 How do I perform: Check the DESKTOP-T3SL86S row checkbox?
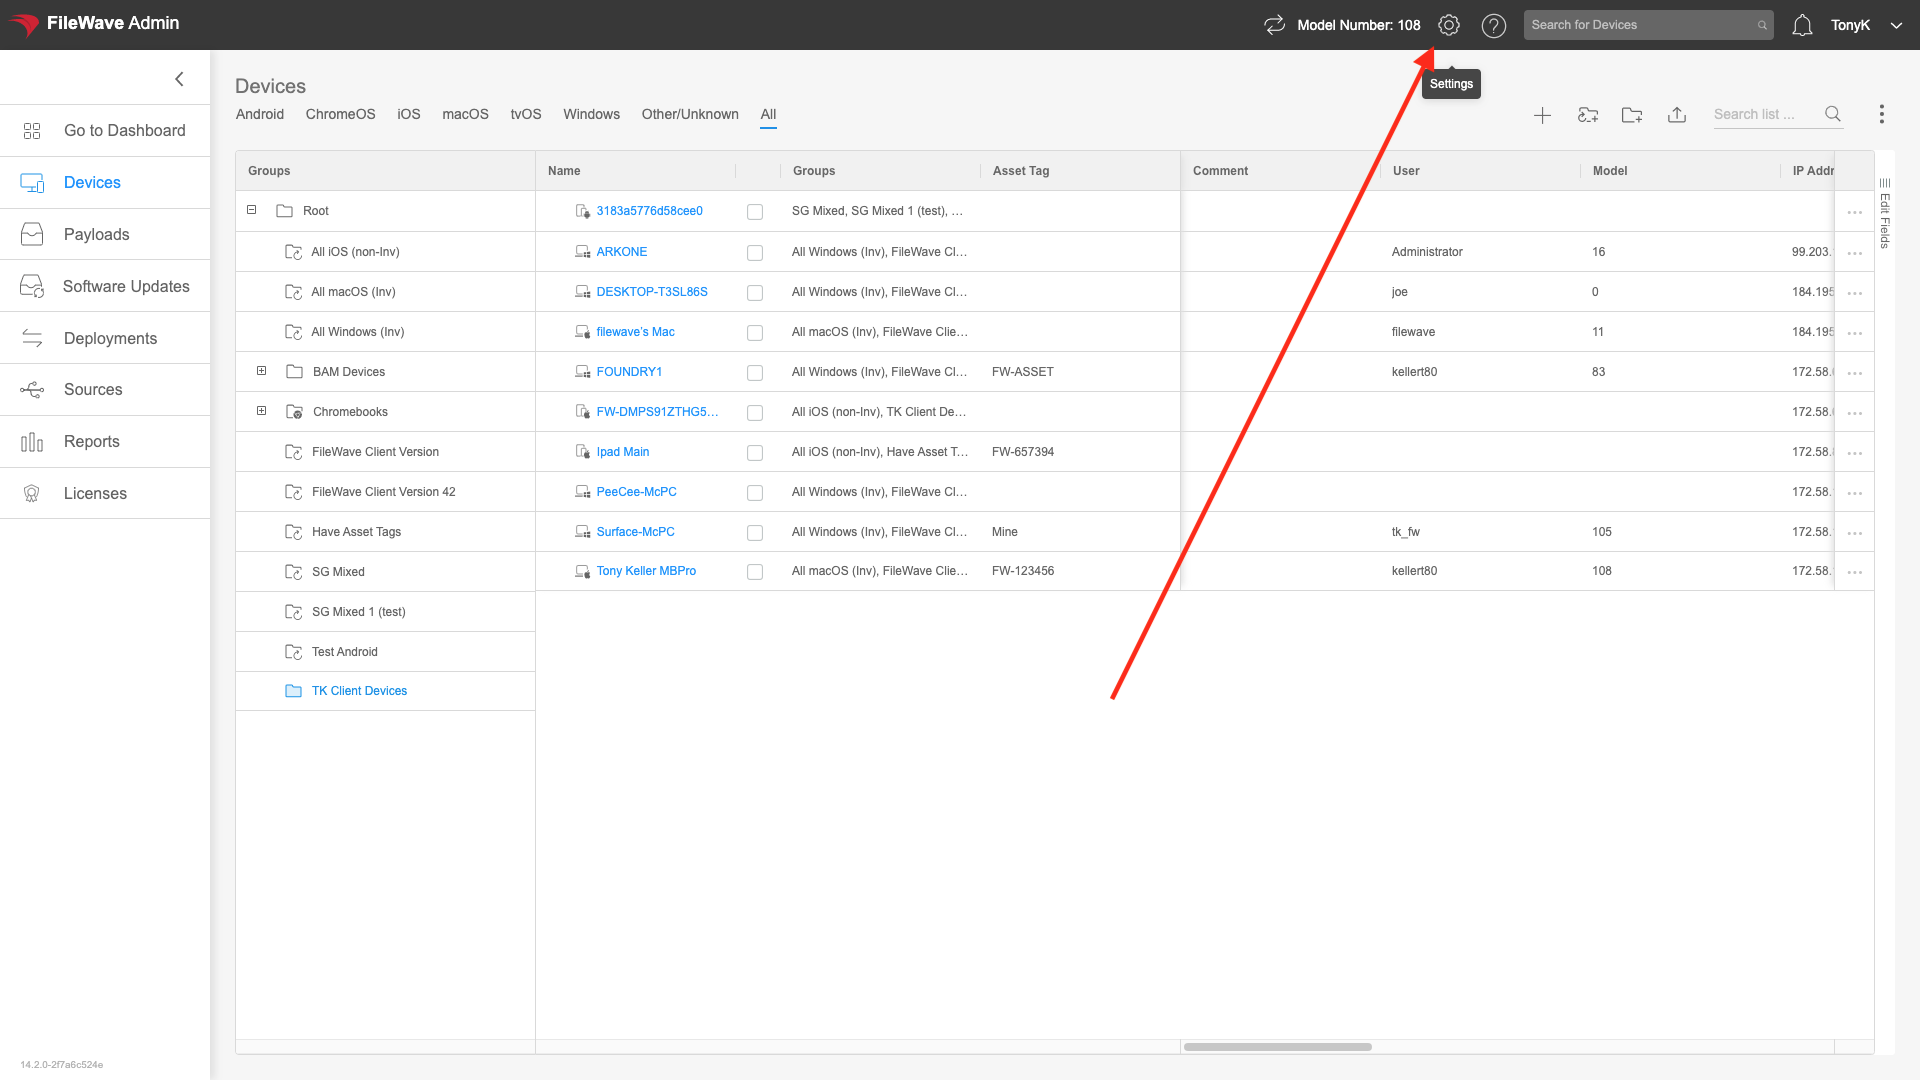(x=755, y=293)
